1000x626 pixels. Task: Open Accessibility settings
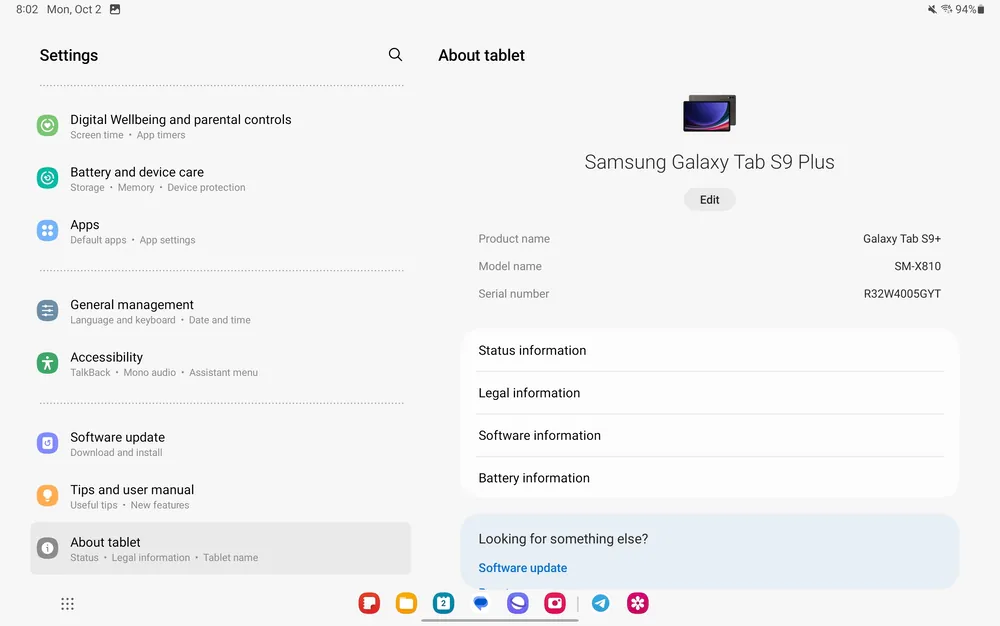[221, 363]
